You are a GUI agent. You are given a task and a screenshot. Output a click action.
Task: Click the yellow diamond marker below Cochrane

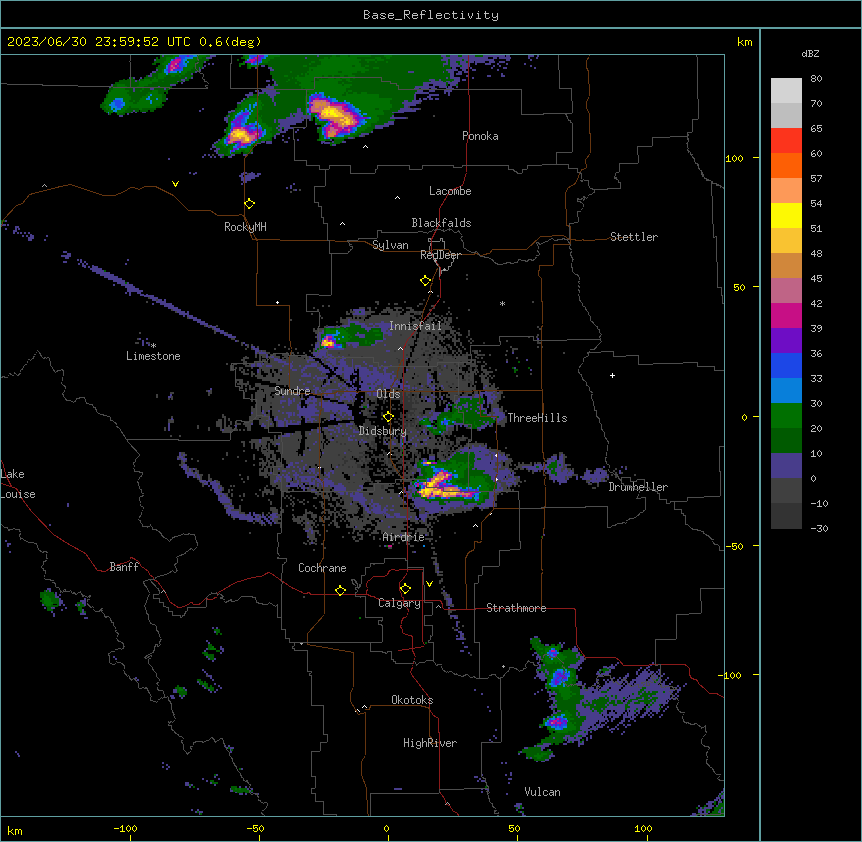tap(340, 590)
